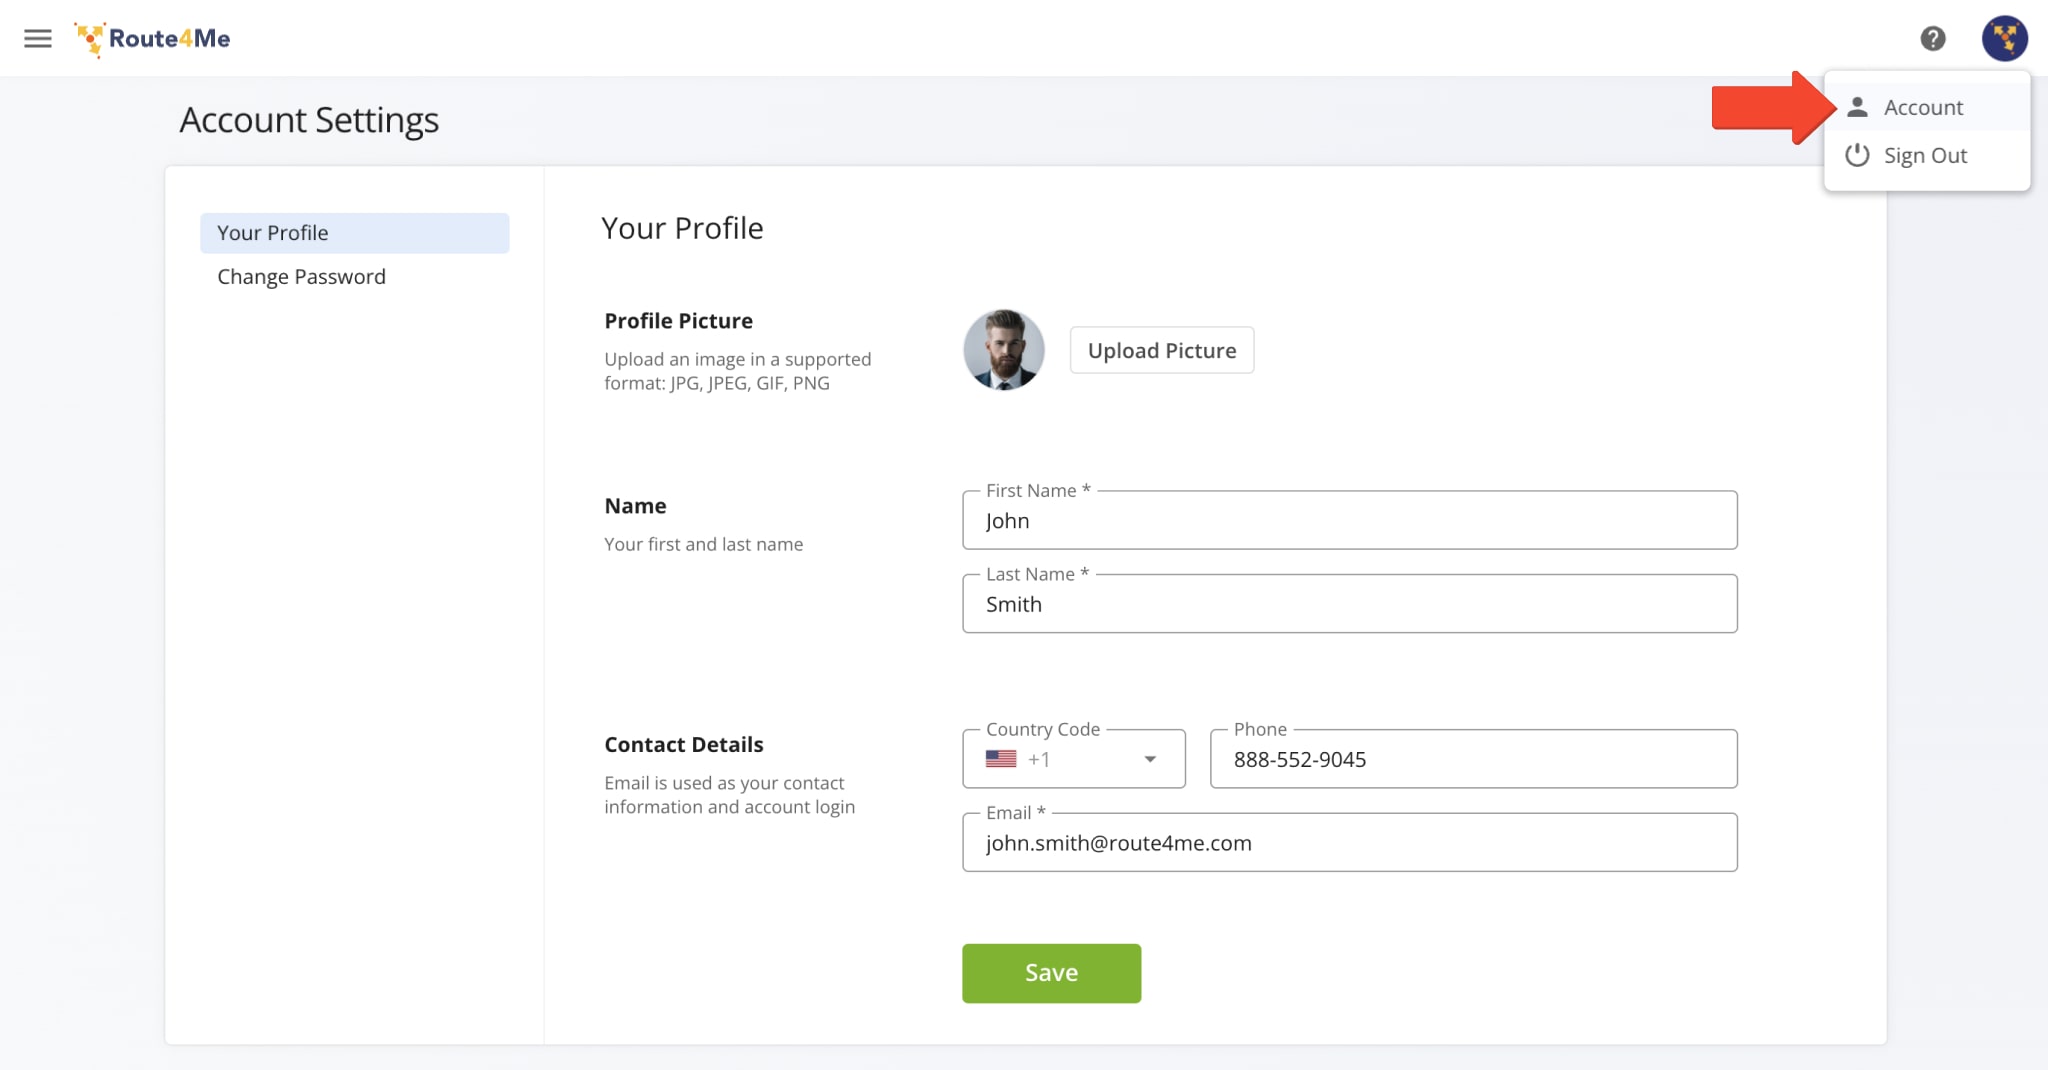This screenshot has width=2048, height=1070.
Task: Click the user avatar icon in header
Action: pyautogui.click(x=2004, y=39)
